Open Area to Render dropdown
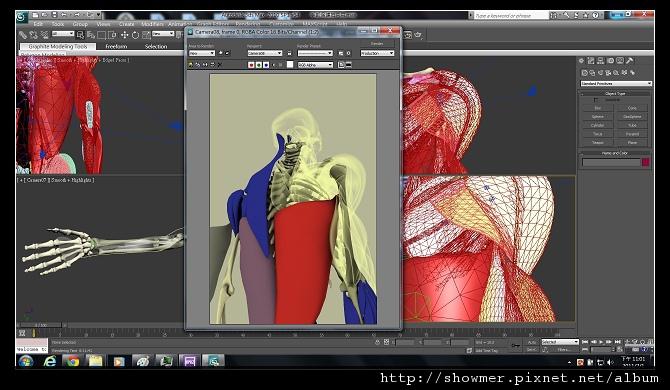 point(202,53)
